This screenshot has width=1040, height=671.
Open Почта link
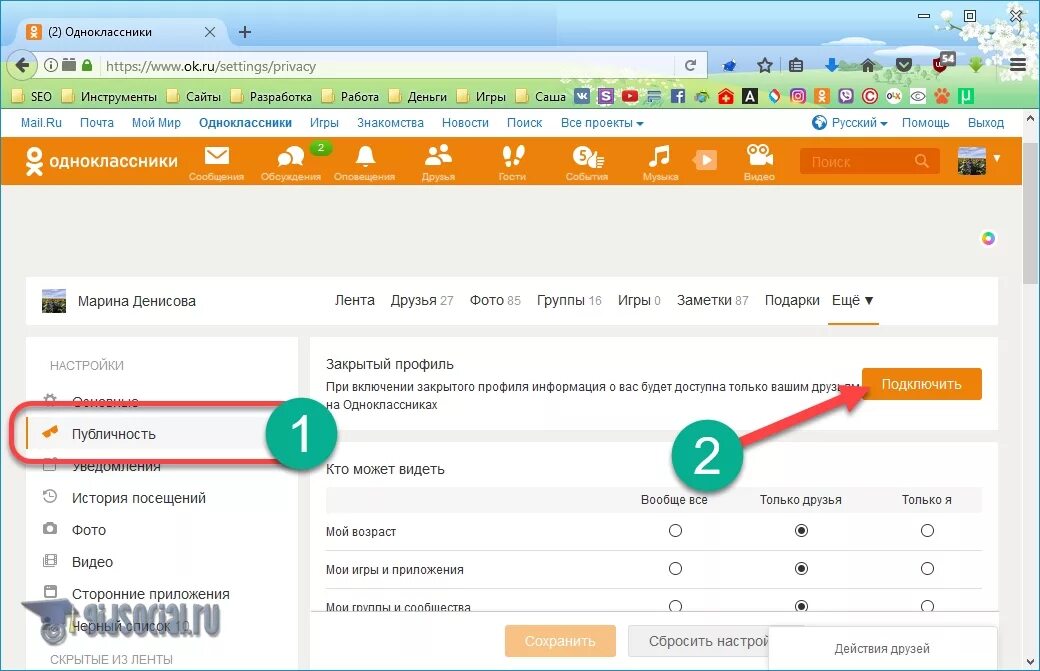pyautogui.click(x=97, y=123)
